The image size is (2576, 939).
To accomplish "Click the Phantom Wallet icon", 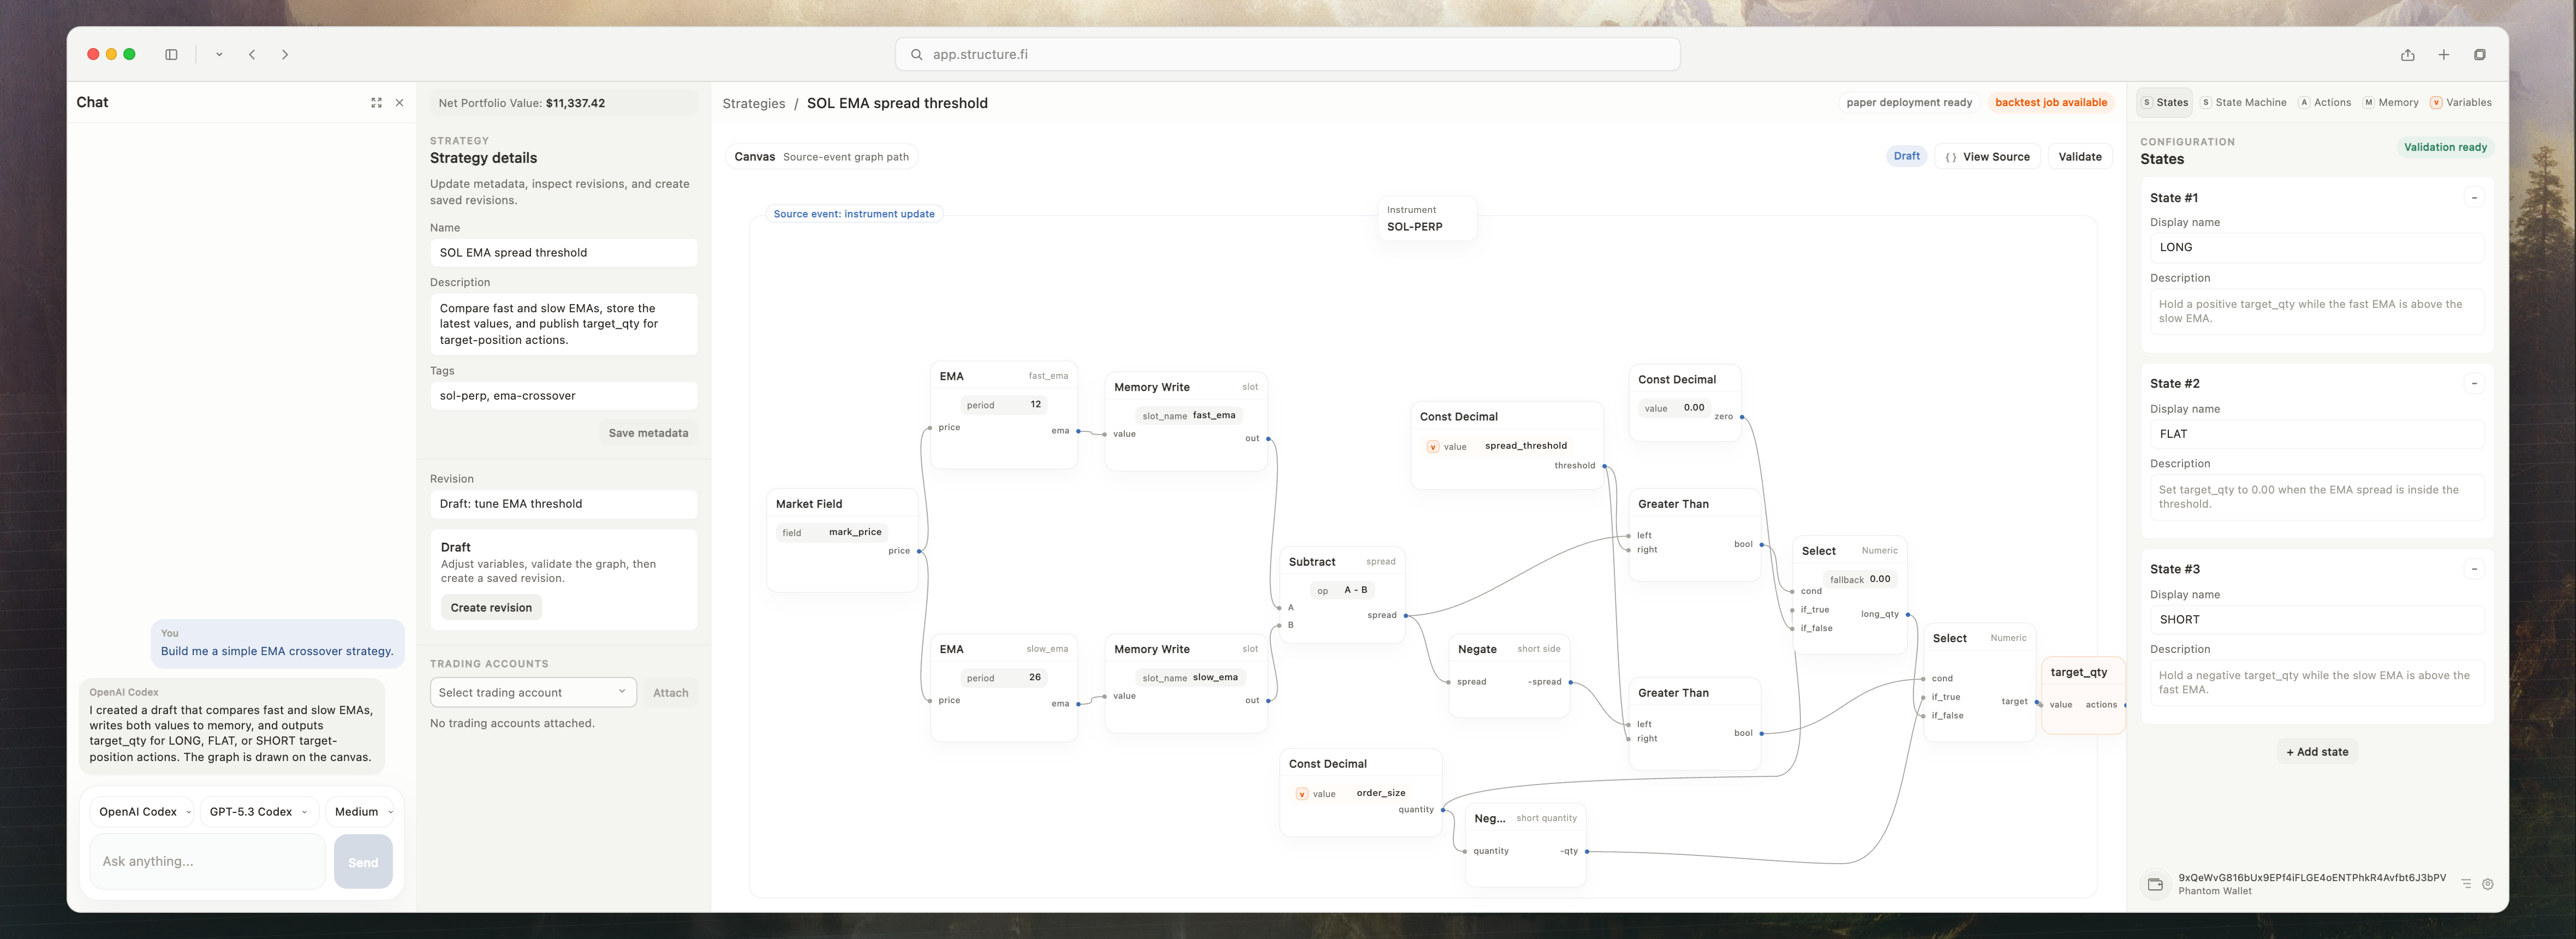I will 2155,884.
